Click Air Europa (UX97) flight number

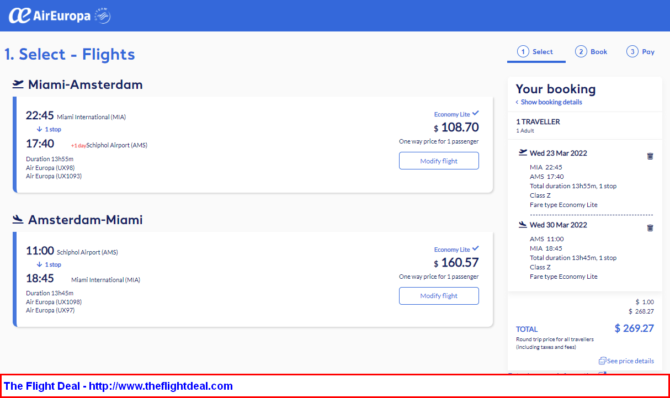pos(50,310)
